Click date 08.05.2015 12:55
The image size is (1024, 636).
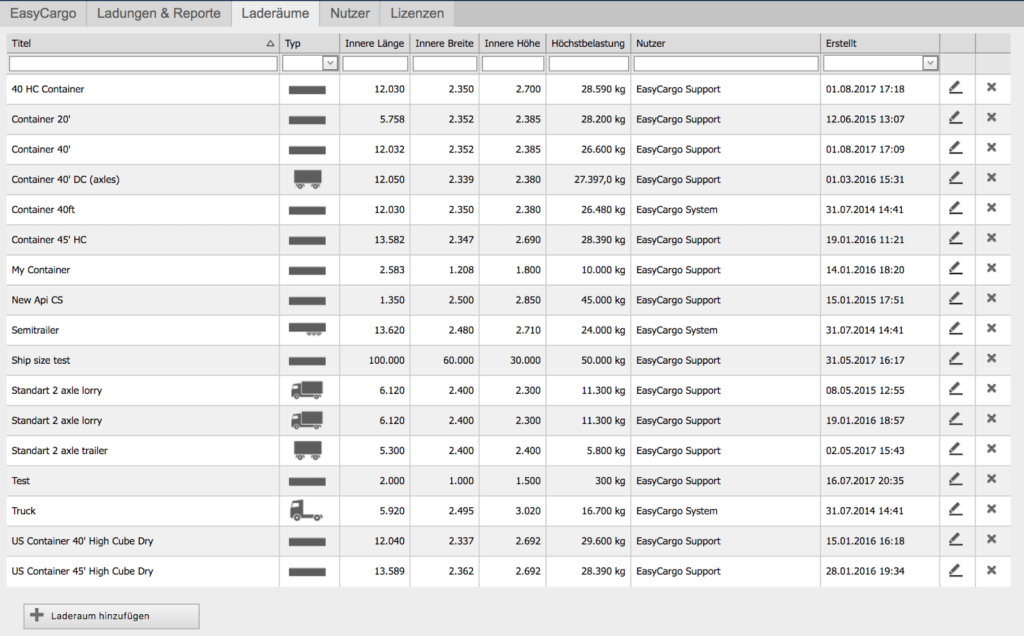pyautogui.click(x=865, y=390)
